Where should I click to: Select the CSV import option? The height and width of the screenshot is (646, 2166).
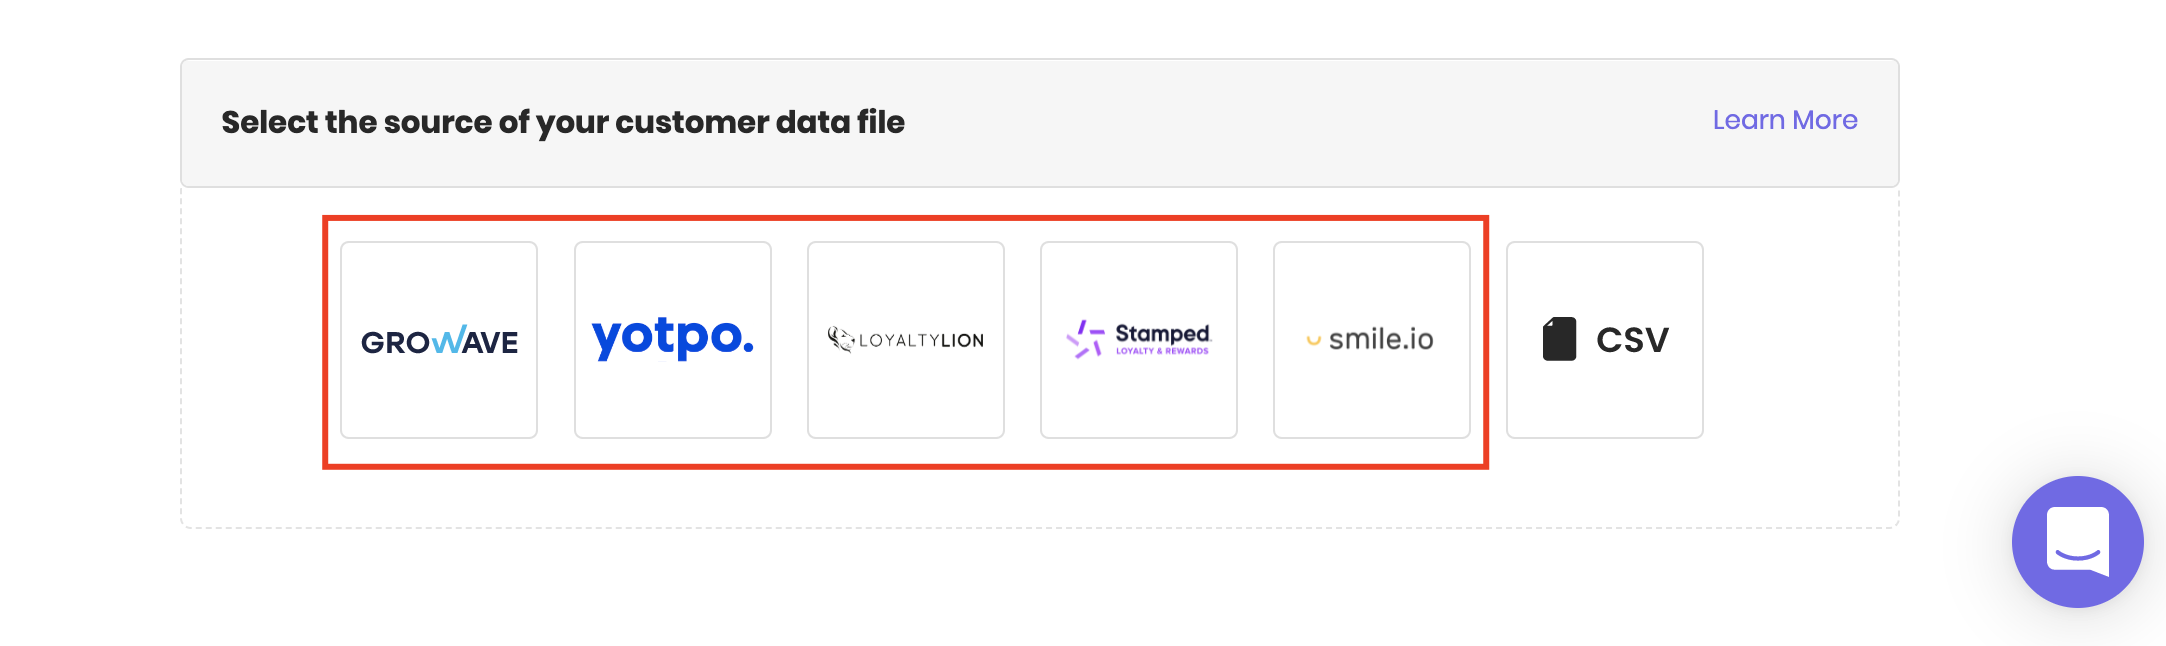coord(1604,339)
